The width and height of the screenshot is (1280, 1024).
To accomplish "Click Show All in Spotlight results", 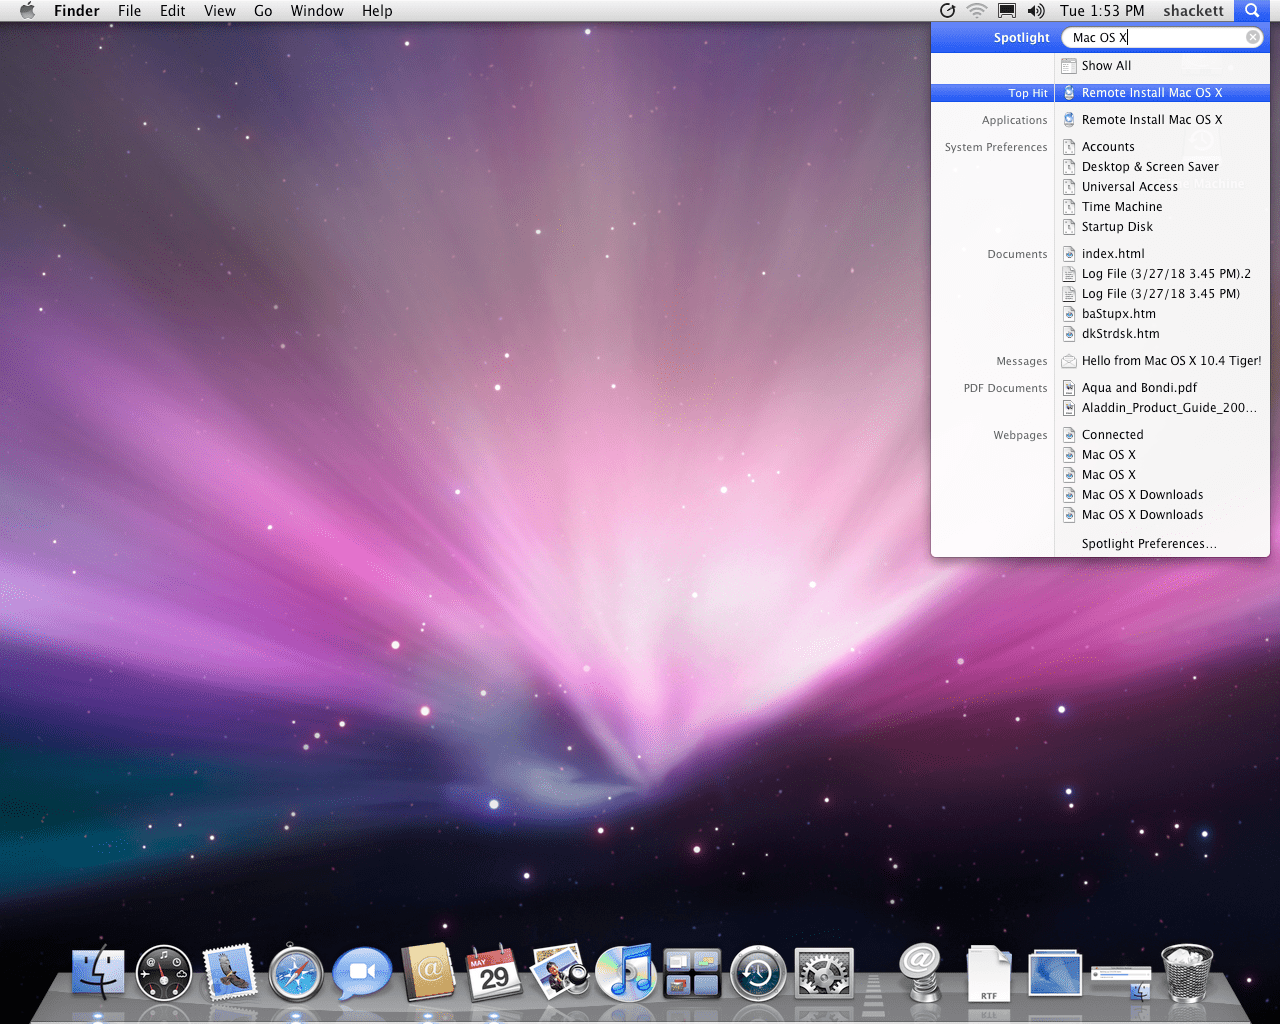I will 1106,66.
